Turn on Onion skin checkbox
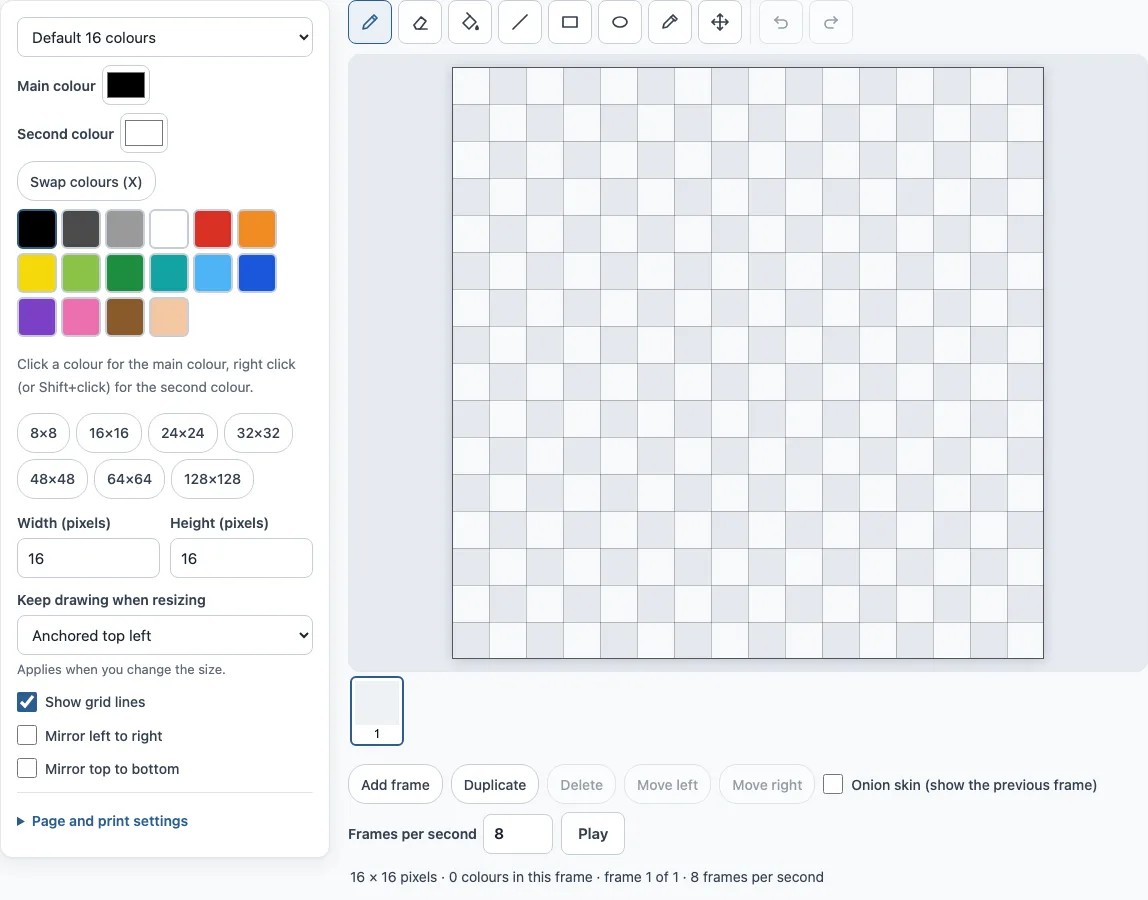The height and width of the screenshot is (900, 1148). (x=833, y=784)
